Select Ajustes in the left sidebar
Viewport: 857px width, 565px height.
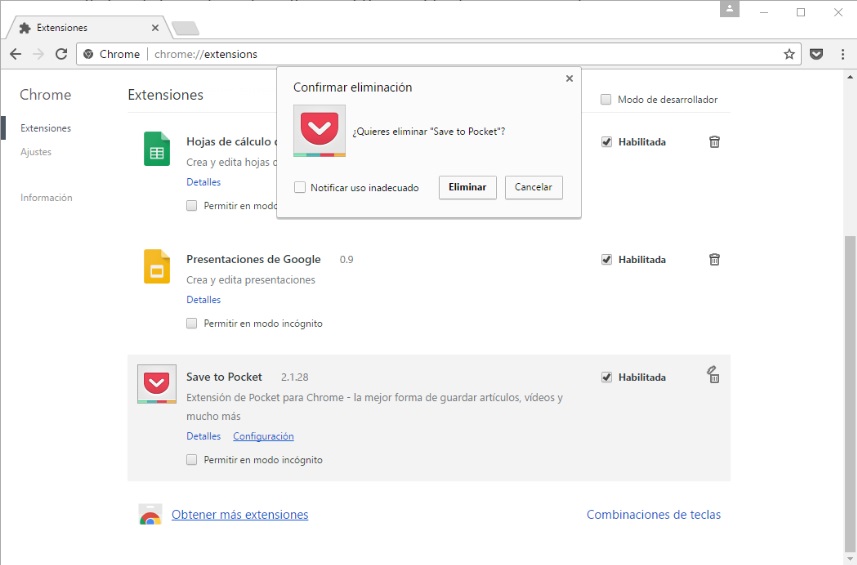tap(36, 152)
